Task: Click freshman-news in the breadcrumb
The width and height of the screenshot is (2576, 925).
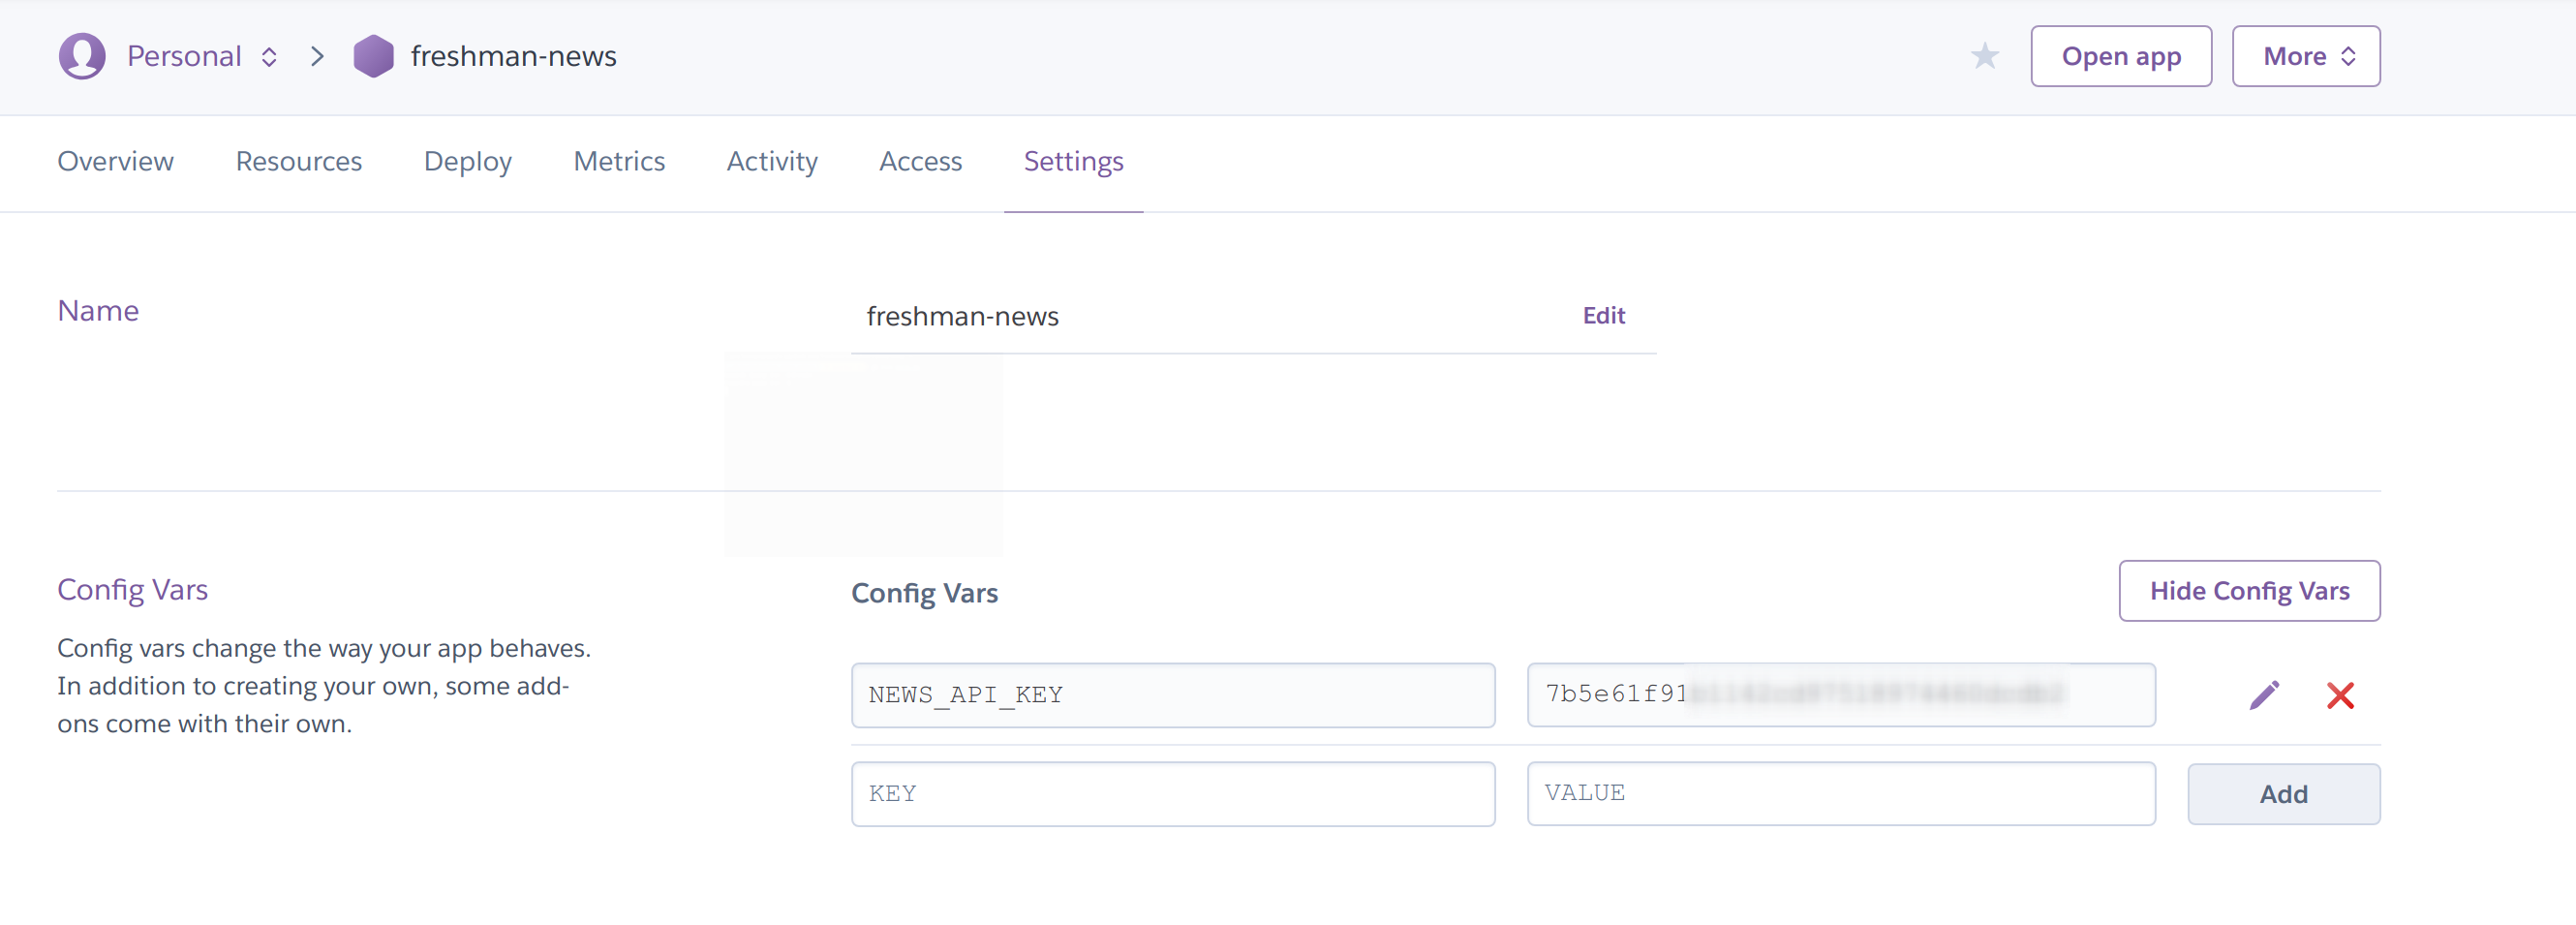Action: (x=513, y=56)
